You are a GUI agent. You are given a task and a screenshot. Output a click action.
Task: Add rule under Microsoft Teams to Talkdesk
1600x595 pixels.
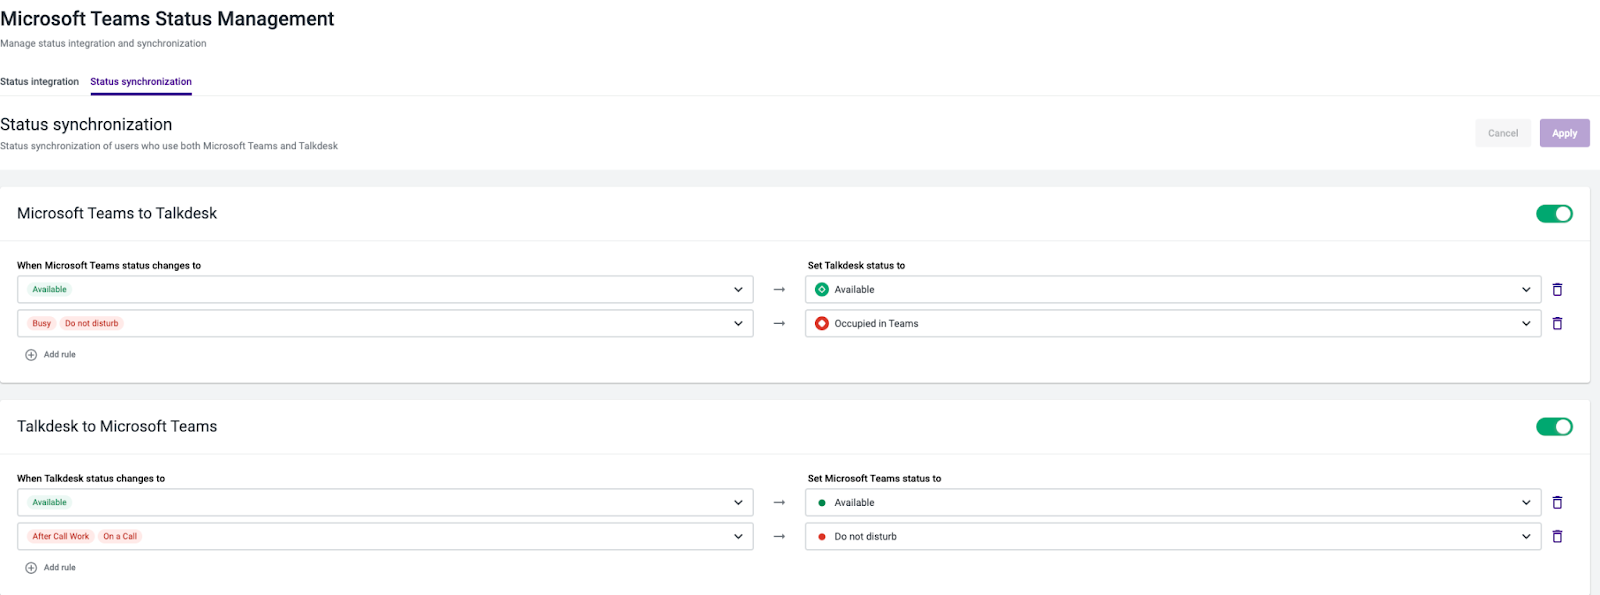pos(51,355)
